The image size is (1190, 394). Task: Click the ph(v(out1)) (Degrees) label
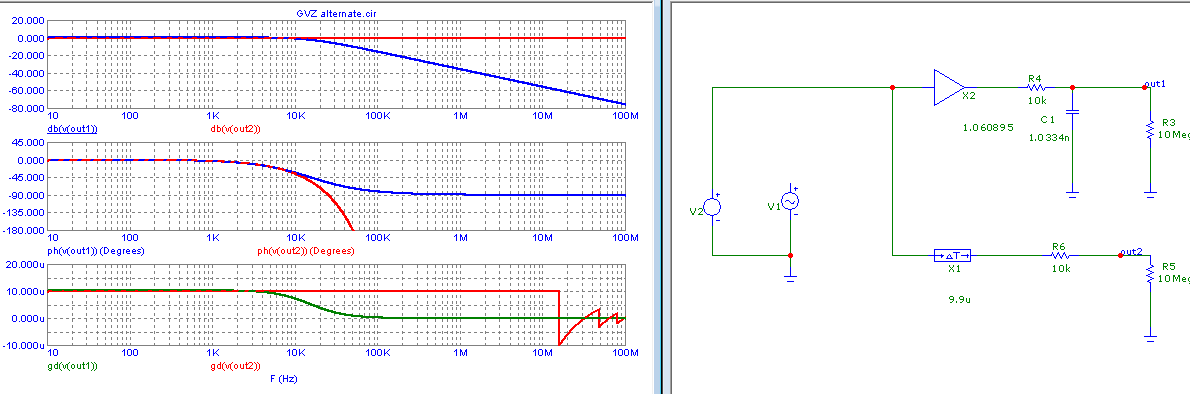96,251
